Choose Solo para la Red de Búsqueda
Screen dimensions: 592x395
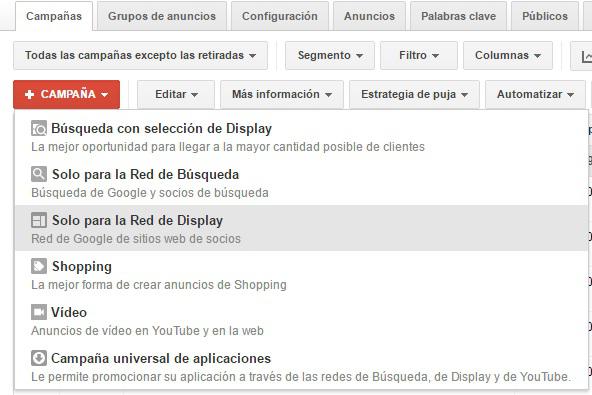click(x=301, y=182)
